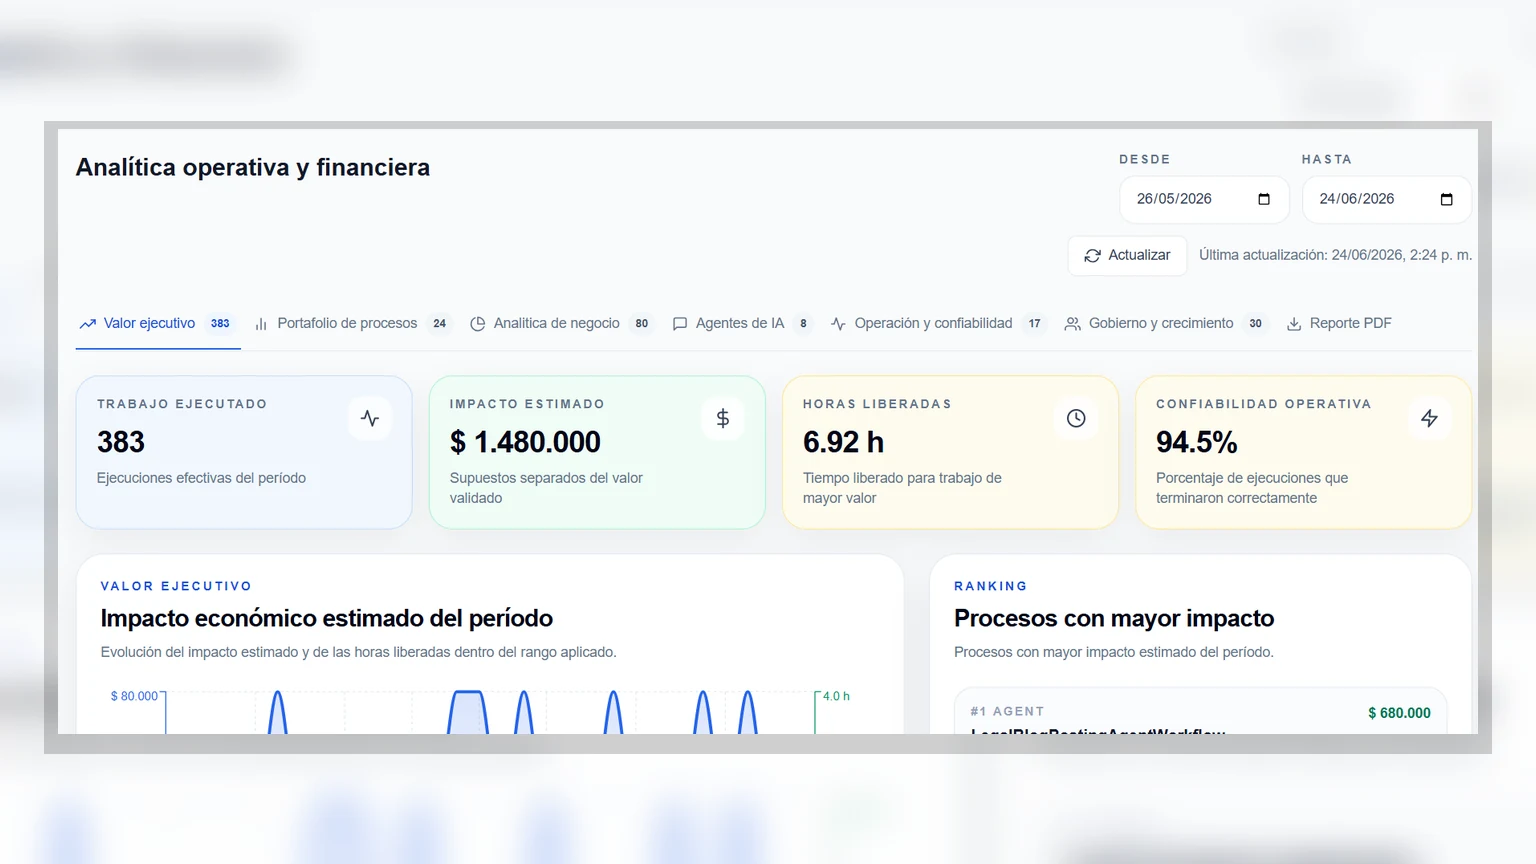Viewport: 1536px width, 864px height.
Task: Click the 30 badge on Gobierno y crecimiento
Action: (1255, 323)
